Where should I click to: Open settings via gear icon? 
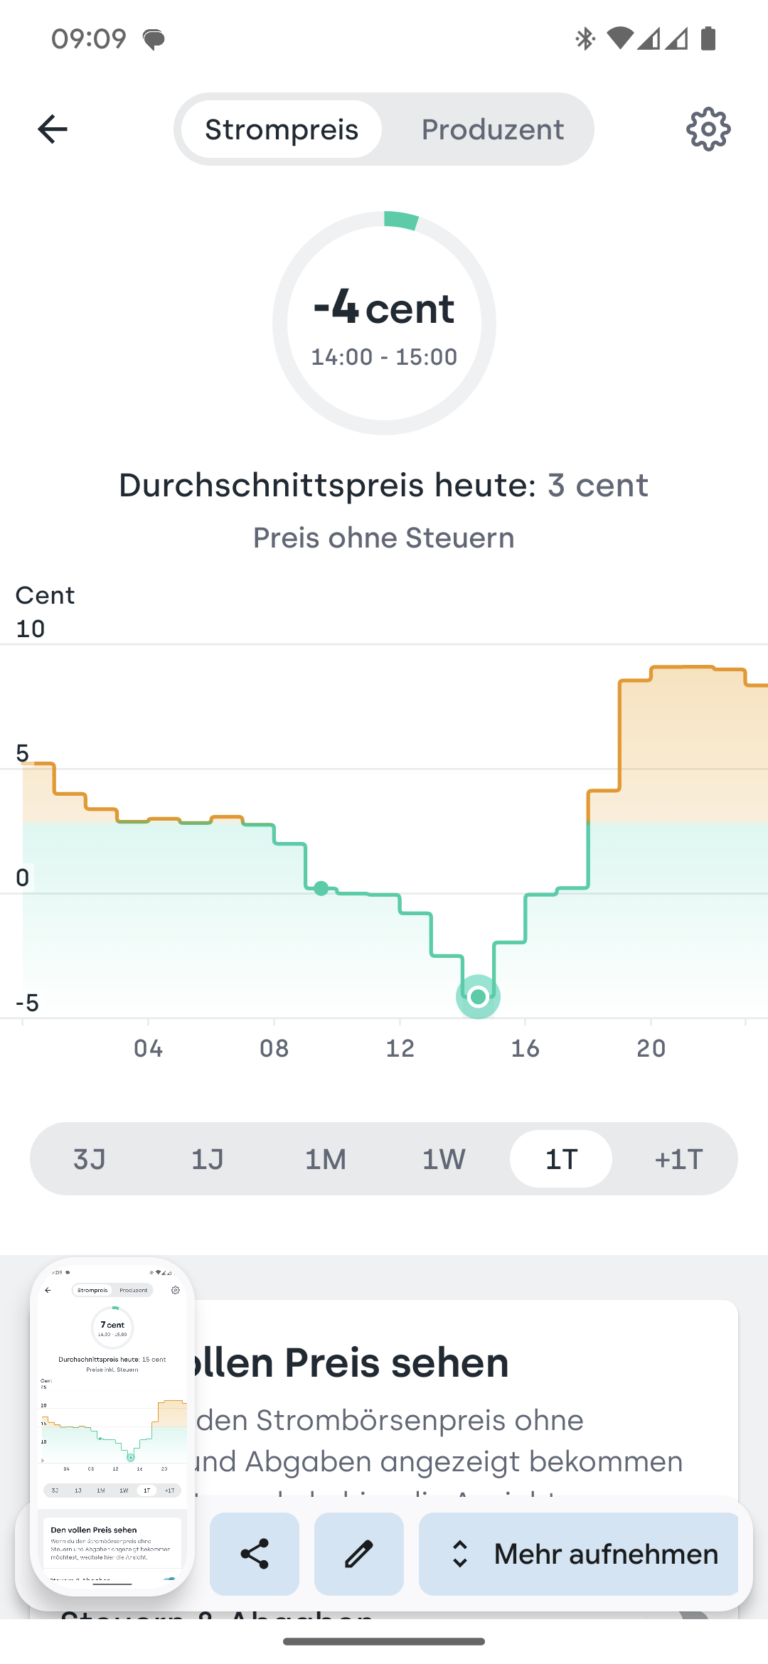point(708,129)
